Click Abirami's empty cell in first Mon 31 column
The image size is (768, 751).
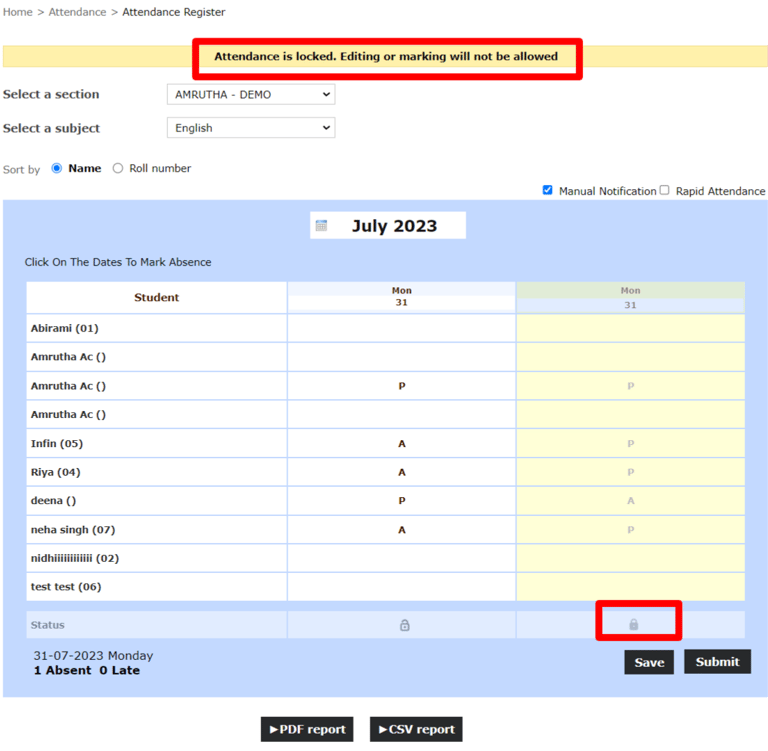pyautogui.click(x=402, y=328)
